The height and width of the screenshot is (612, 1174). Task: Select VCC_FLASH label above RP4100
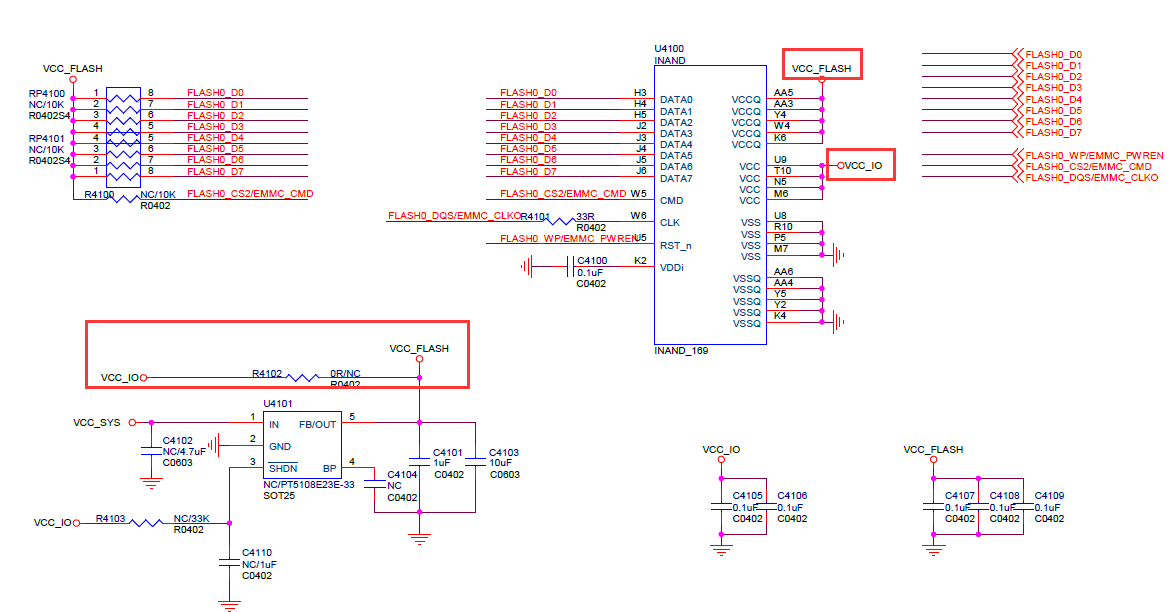(73, 68)
